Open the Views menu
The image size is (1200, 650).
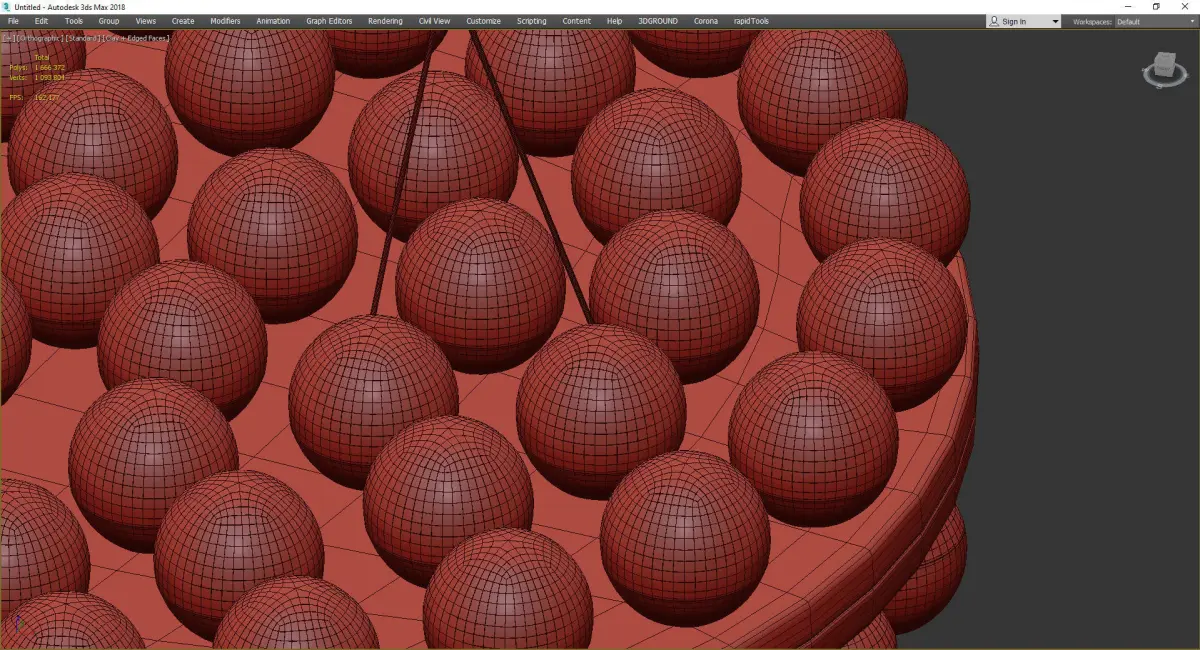[146, 21]
